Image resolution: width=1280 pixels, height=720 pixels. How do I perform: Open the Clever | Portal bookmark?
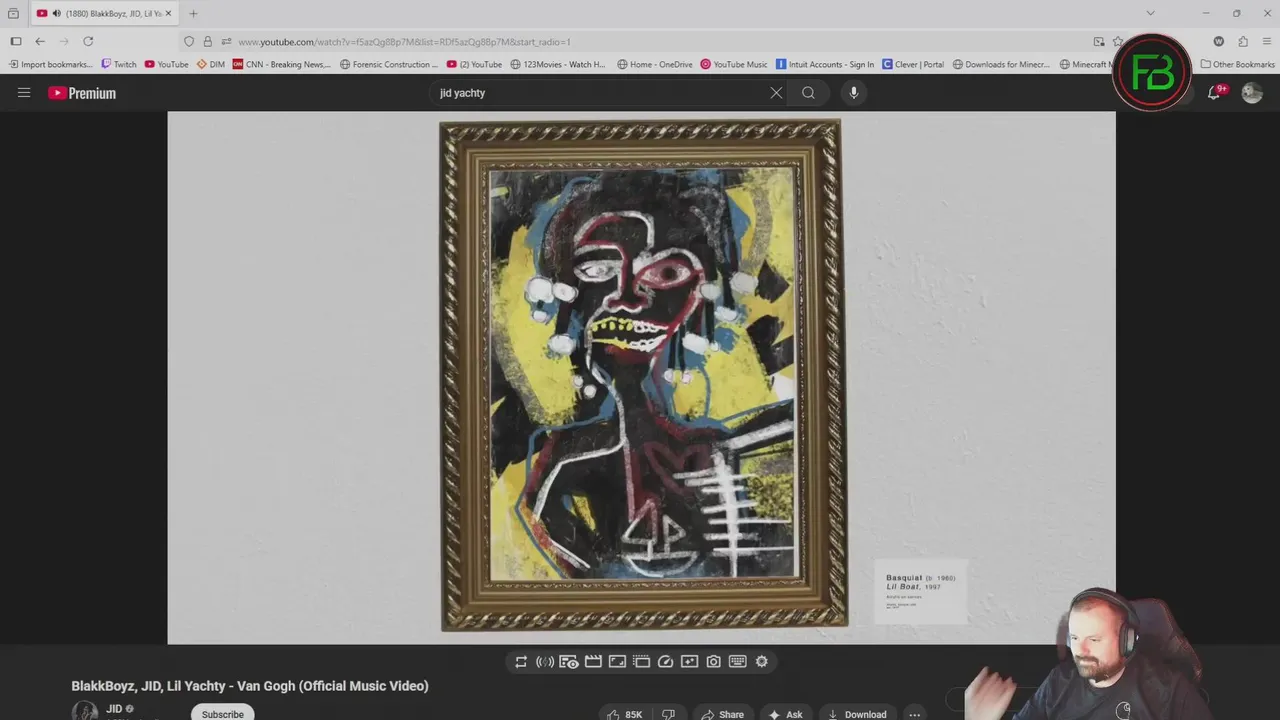913,64
